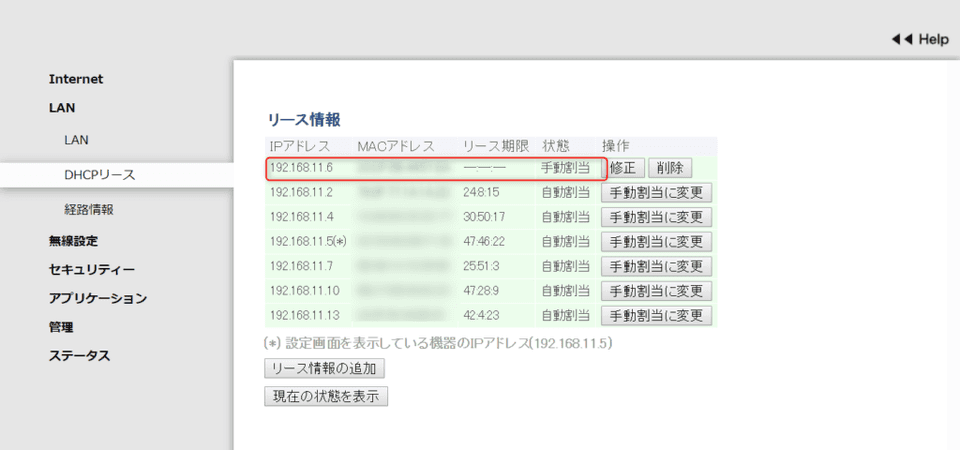Click the Help double-arrow icon
The height and width of the screenshot is (450, 960).
[x=901, y=39]
